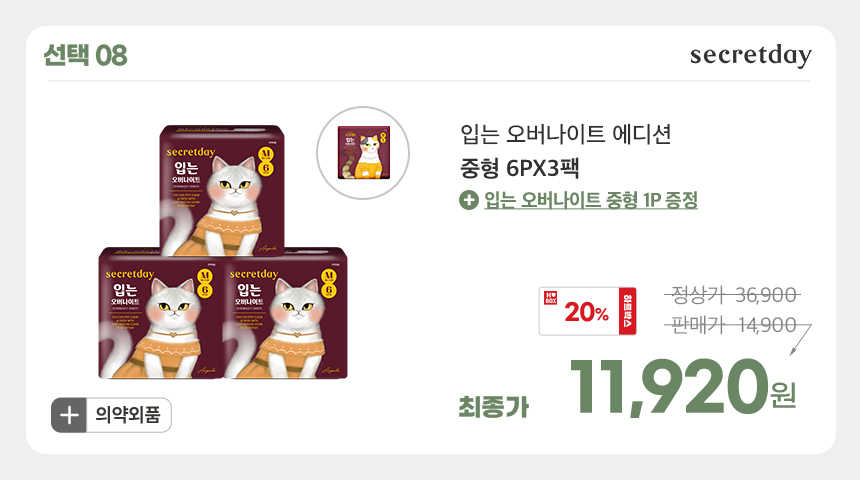Click the 최종가 label

(494, 407)
